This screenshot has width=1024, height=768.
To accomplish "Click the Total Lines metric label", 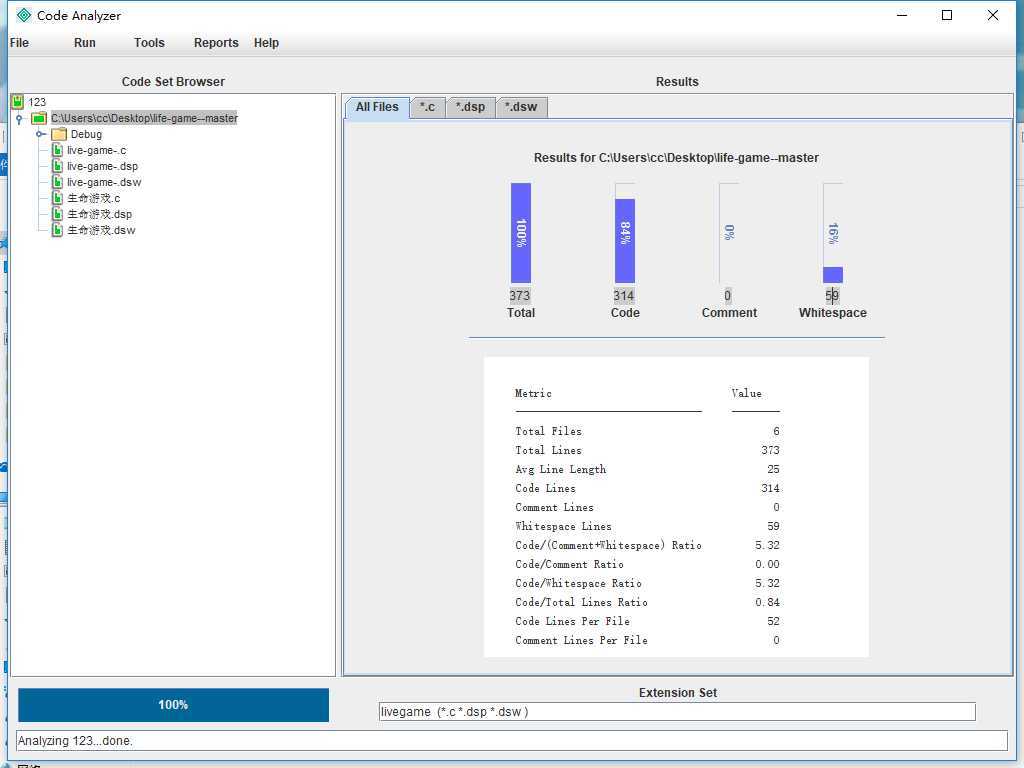I will click(549, 450).
